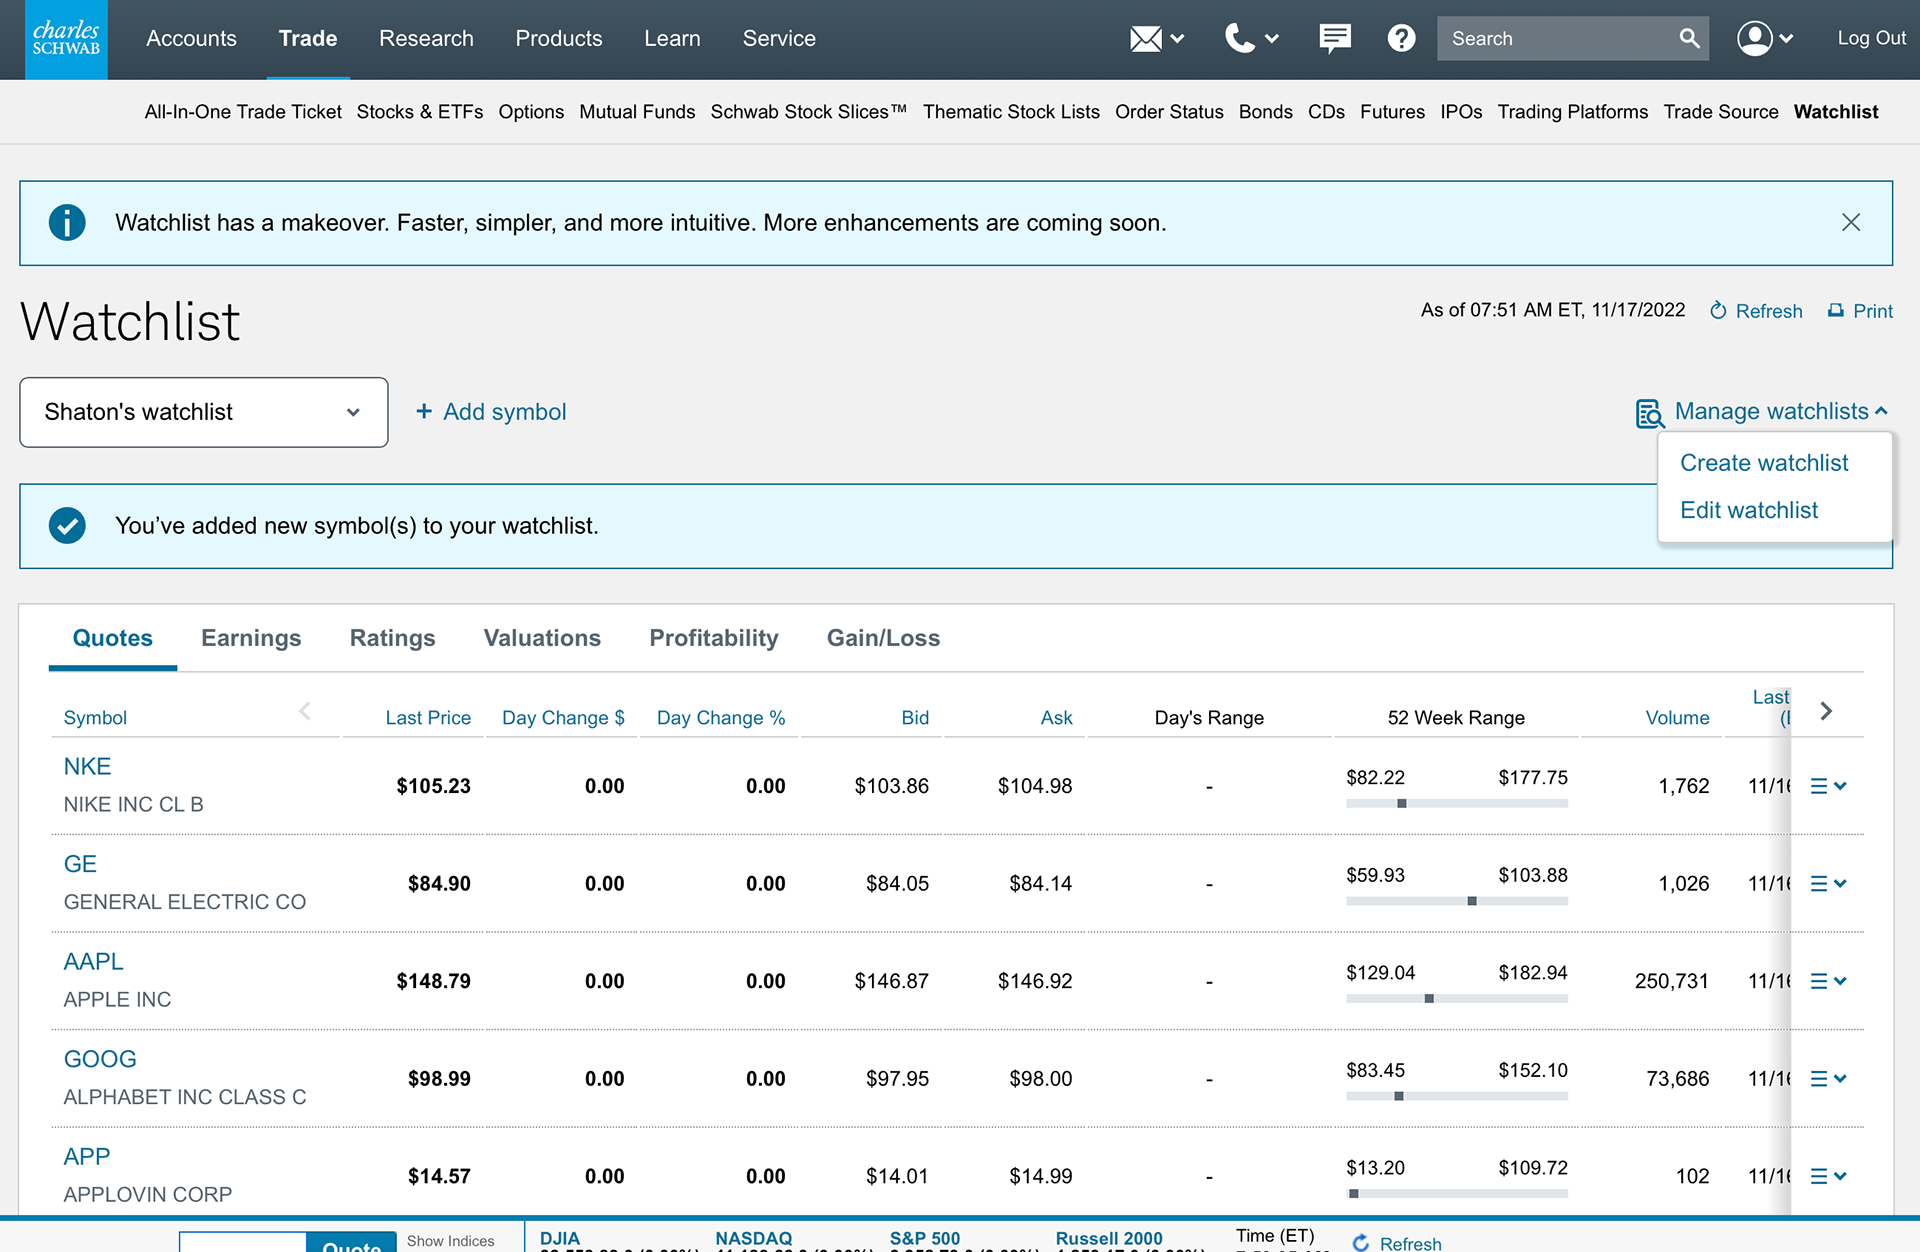Open All-In-One Trade Ticket
Image resolution: width=1920 pixels, height=1252 pixels.
(x=243, y=112)
